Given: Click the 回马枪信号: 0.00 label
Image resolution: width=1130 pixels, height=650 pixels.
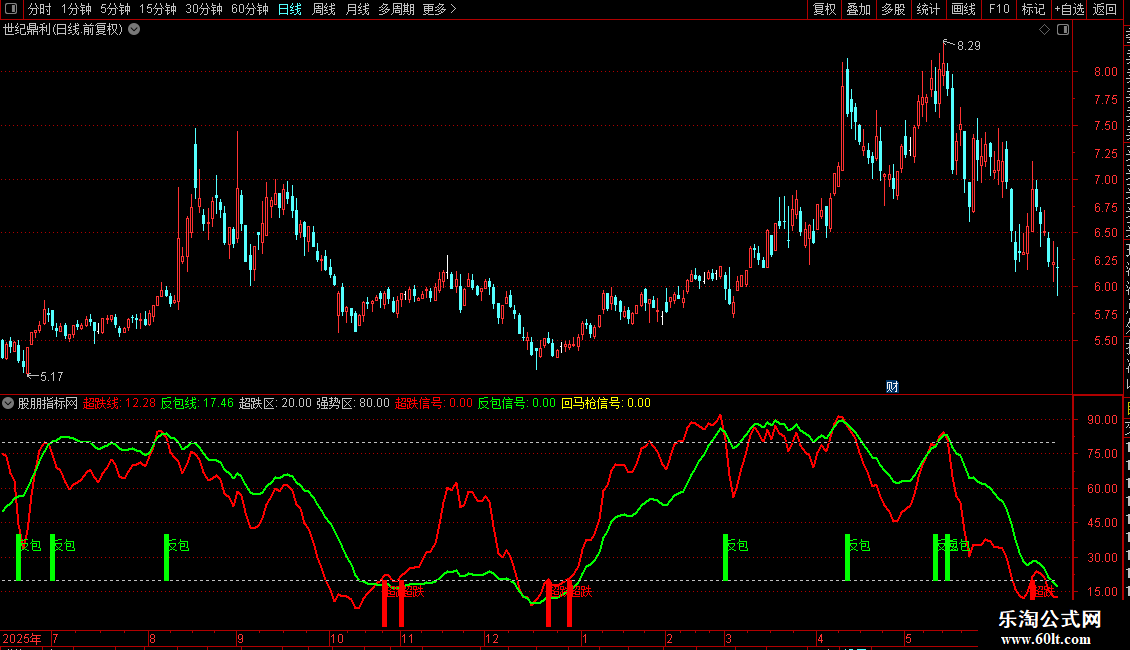Looking at the screenshot, I should coord(606,404).
